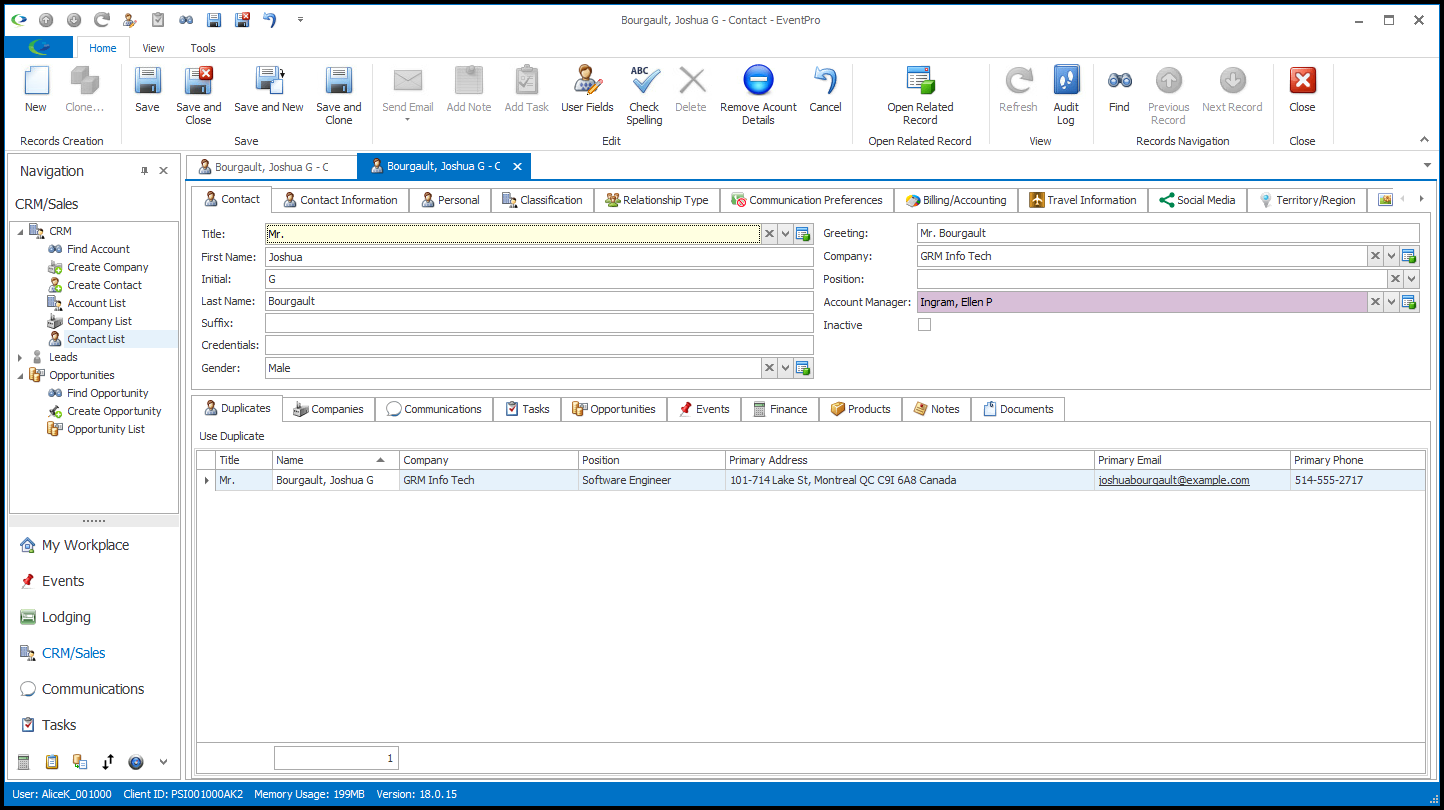This screenshot has width=1444, height=810.
Task: Open the Billing/Accounting tab
Action: (956, 200)
